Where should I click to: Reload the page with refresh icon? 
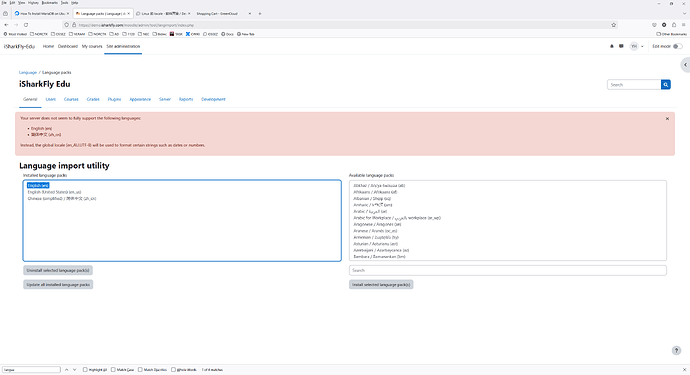point(26,25)
